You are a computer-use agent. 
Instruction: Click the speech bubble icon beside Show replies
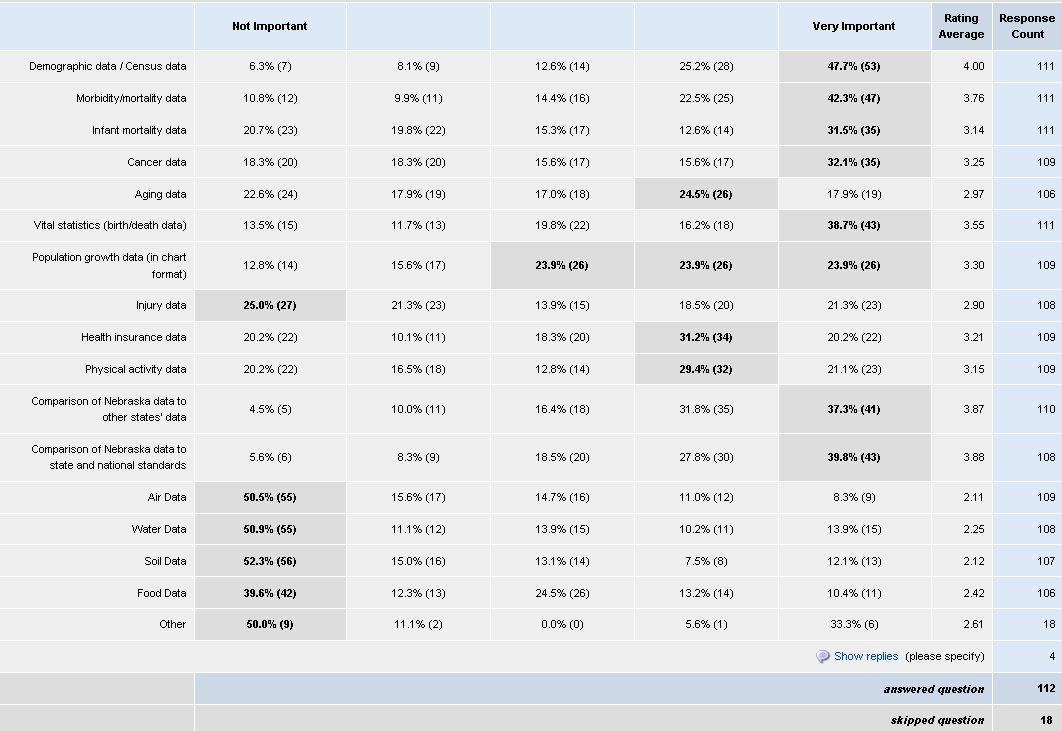coord(822,656)
